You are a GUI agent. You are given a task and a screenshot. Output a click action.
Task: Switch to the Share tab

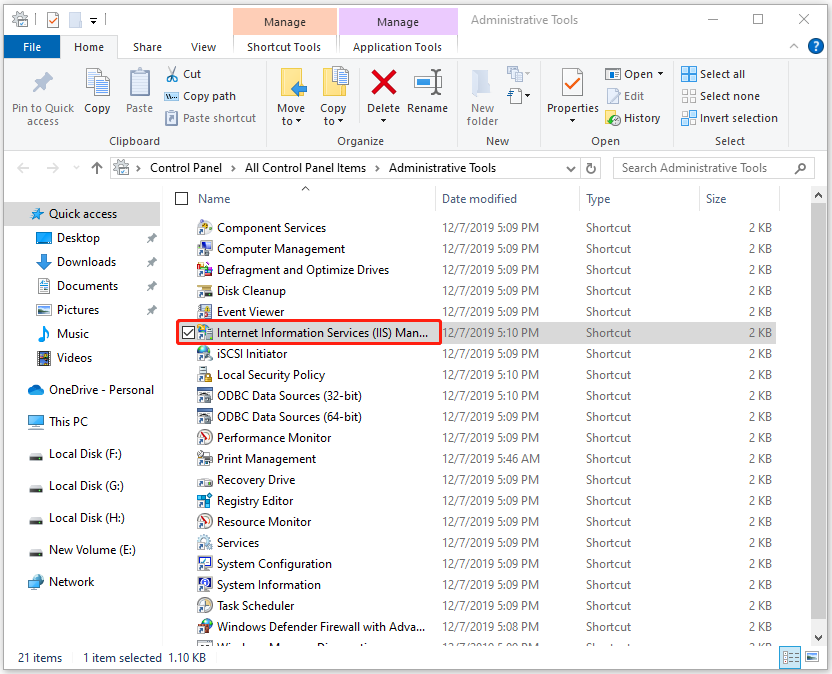pos(148,47)
